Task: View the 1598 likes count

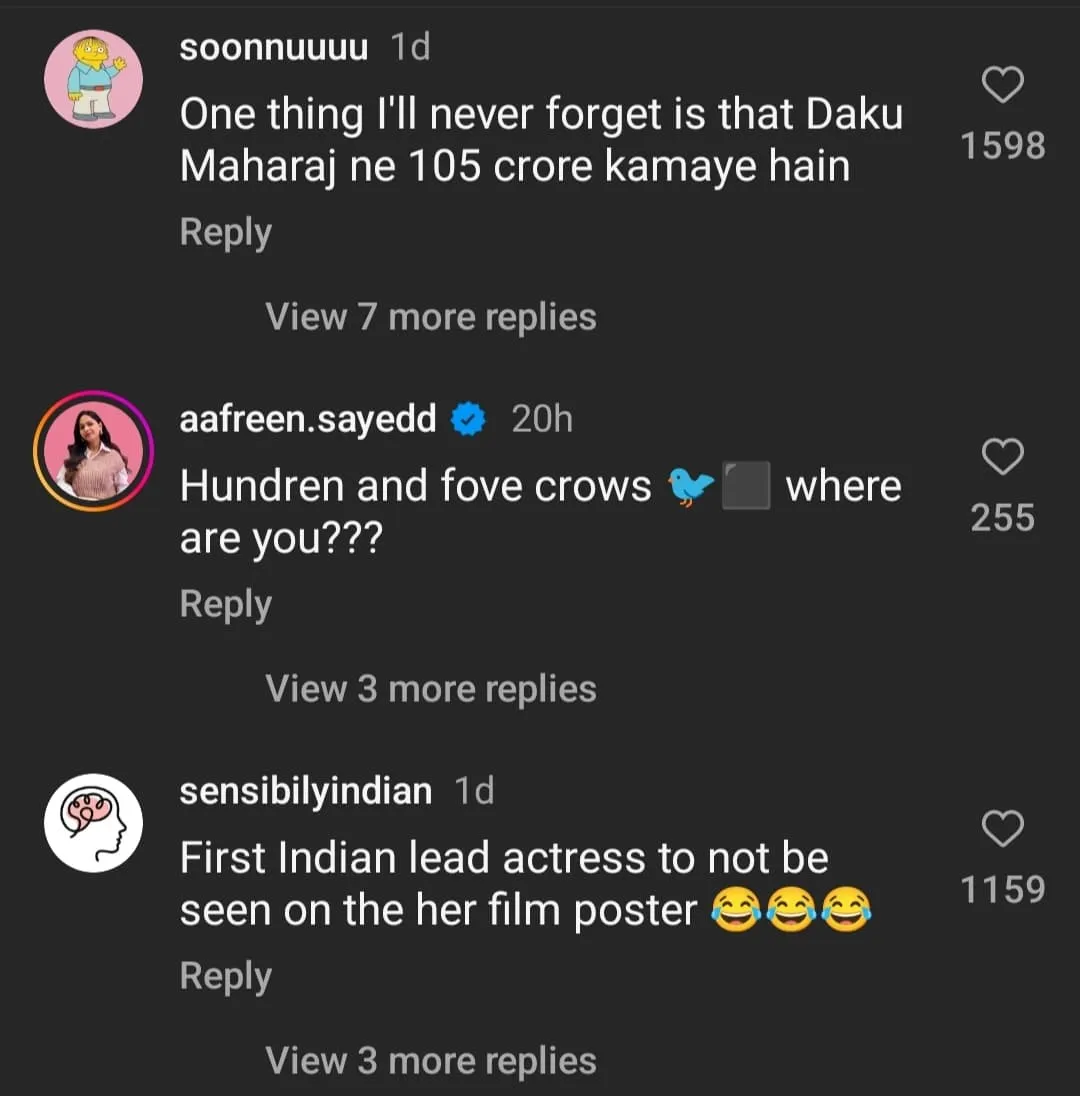Action: tap(1002, 146)
